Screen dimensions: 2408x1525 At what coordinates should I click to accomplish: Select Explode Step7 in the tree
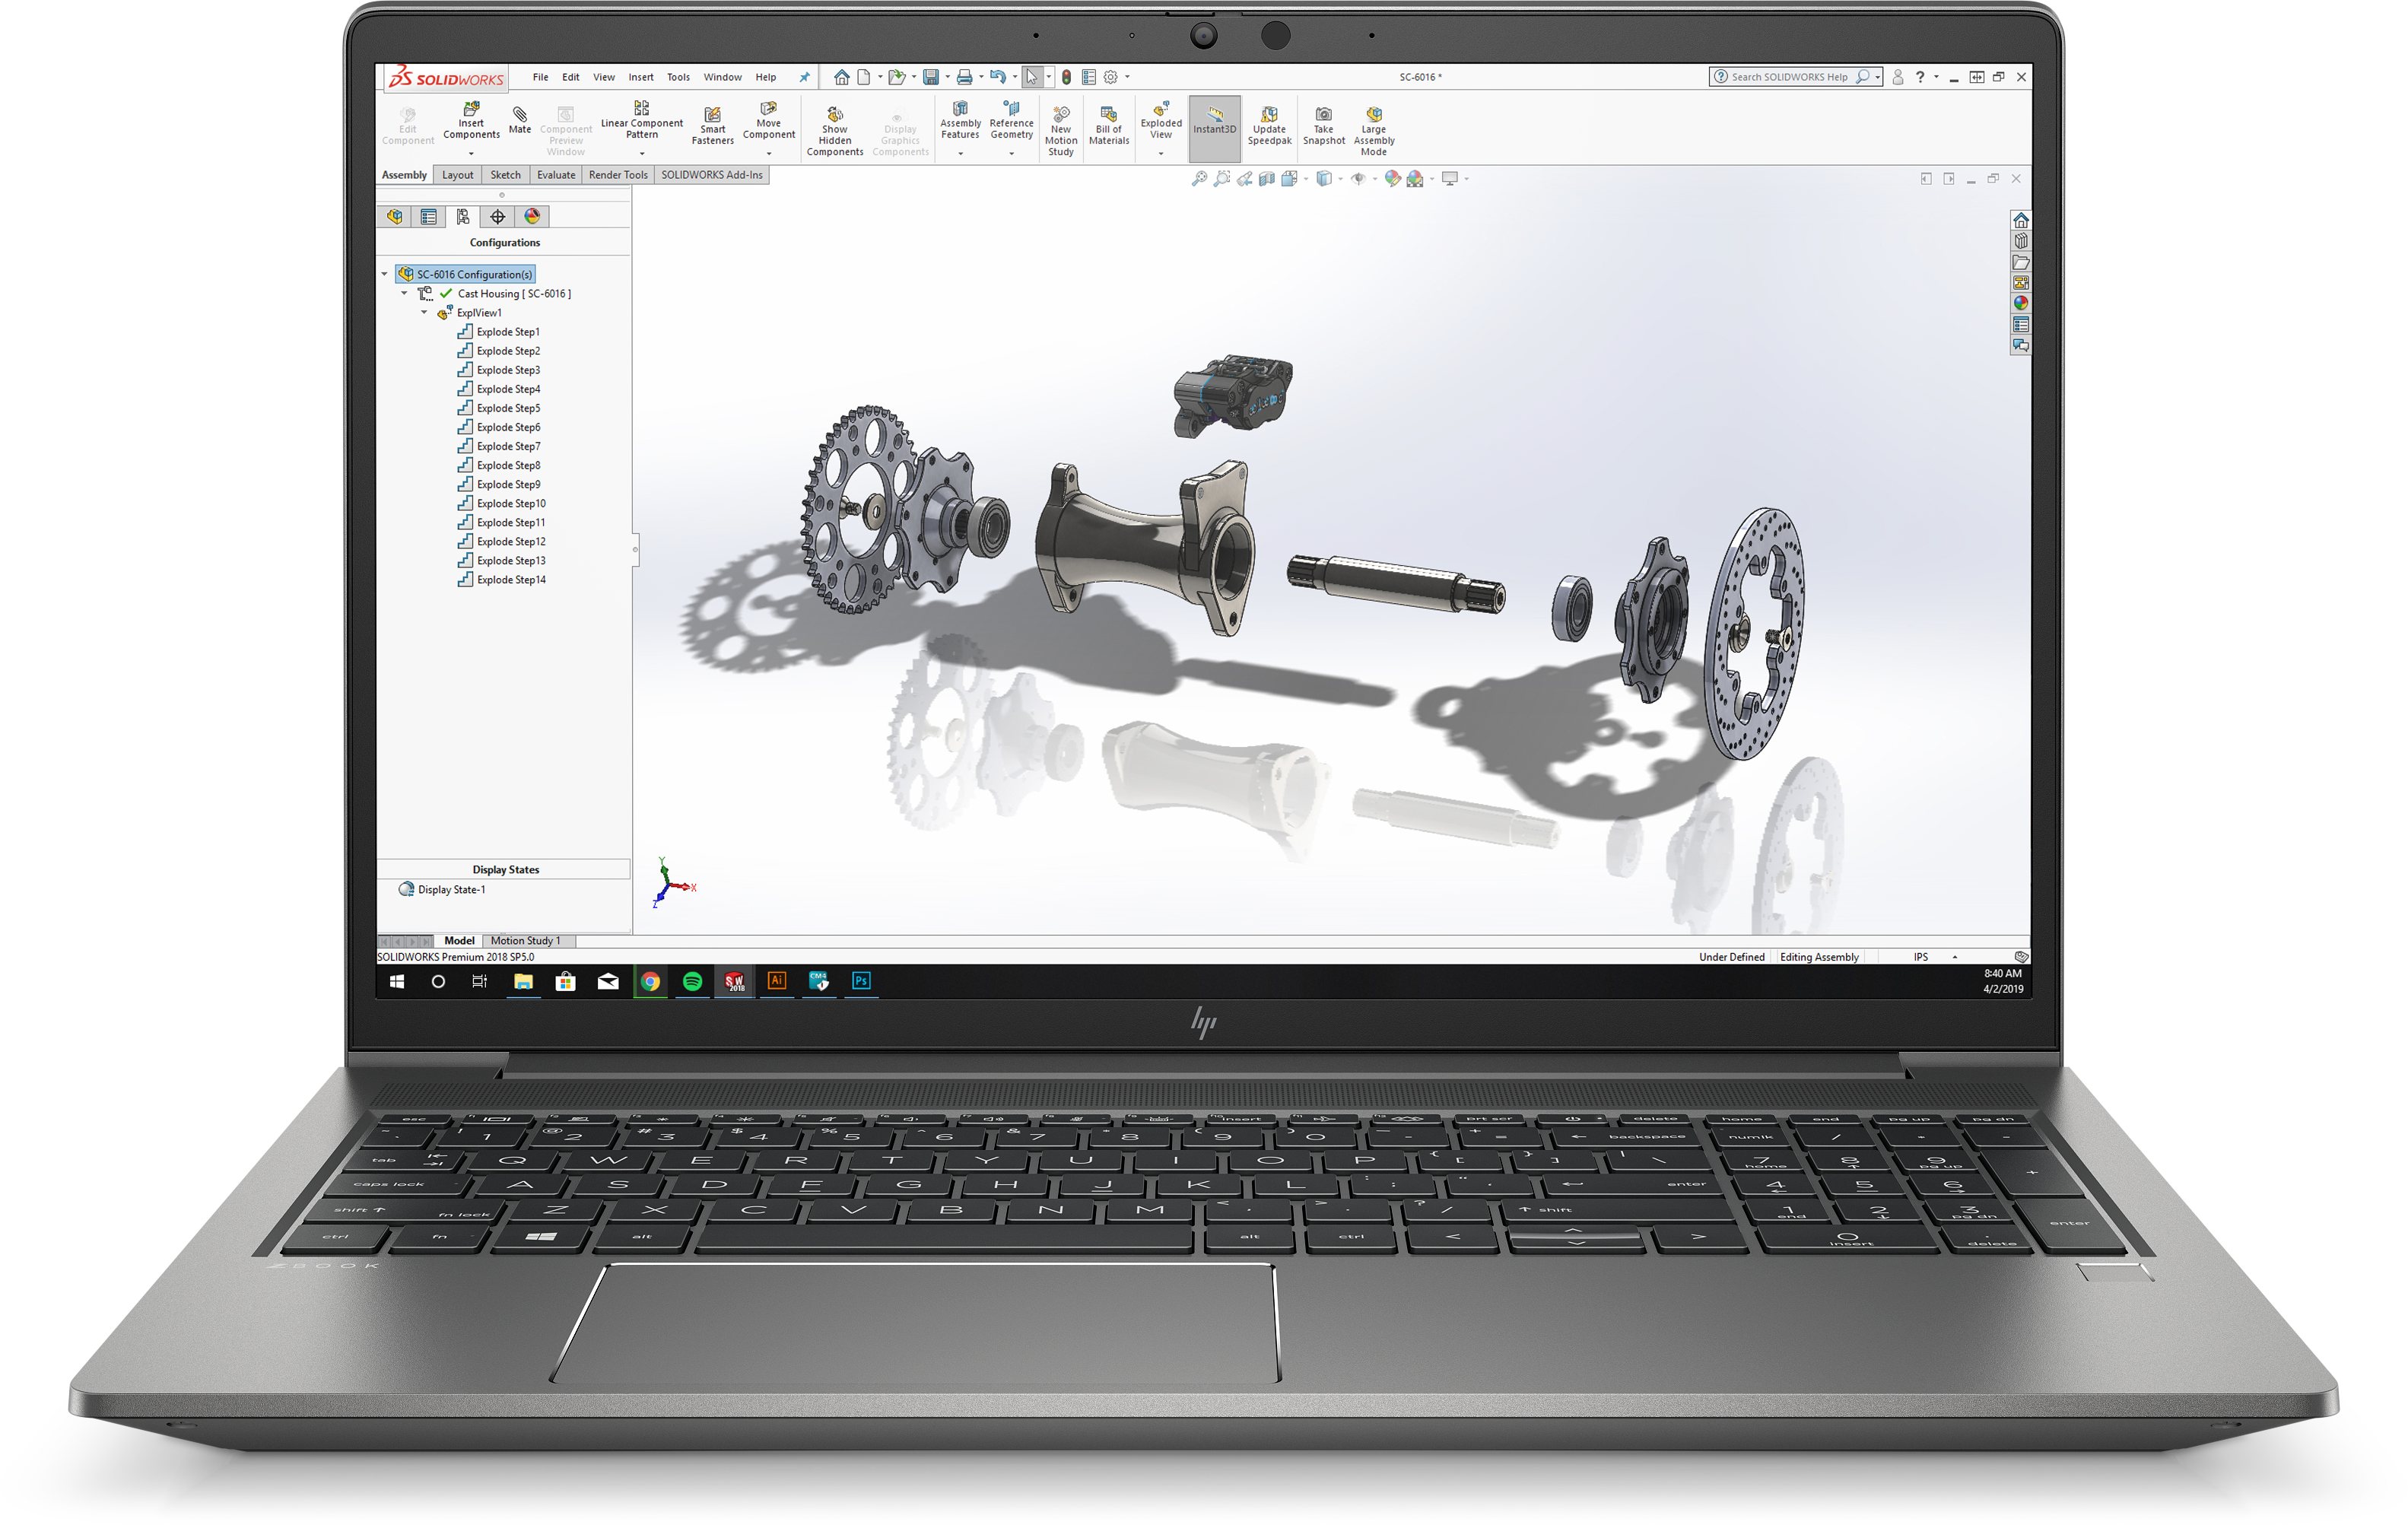click(508, 446)
